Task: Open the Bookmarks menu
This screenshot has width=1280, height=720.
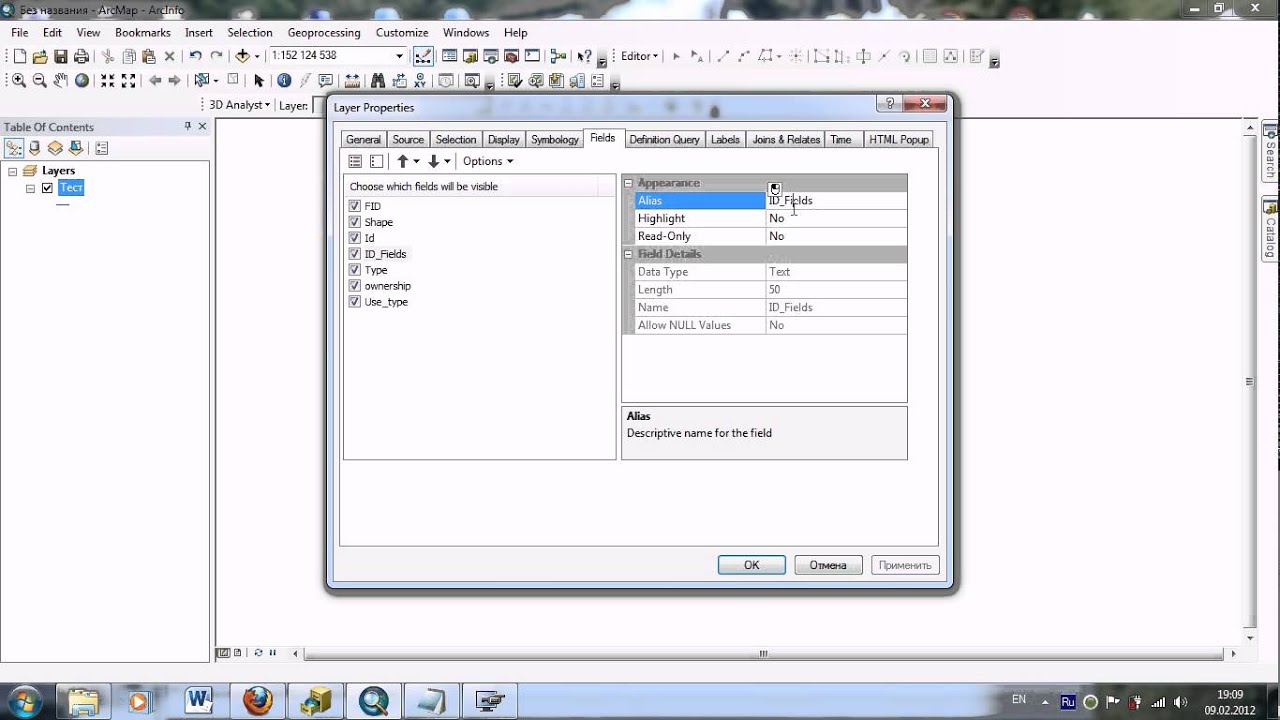Action: coord(143,32)
